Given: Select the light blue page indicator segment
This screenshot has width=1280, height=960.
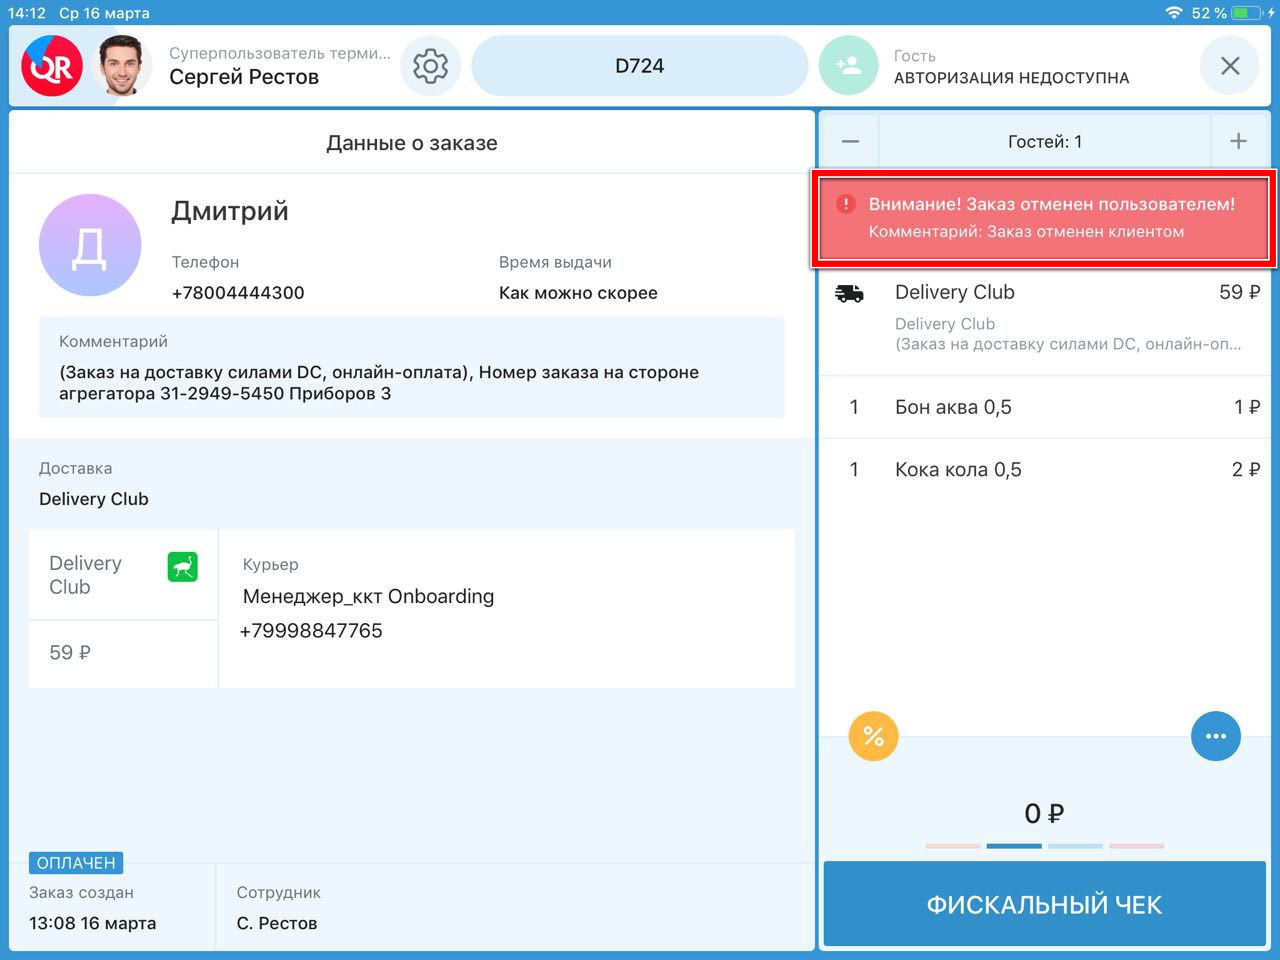Looking at the screenshot, I should (1075, 846).
